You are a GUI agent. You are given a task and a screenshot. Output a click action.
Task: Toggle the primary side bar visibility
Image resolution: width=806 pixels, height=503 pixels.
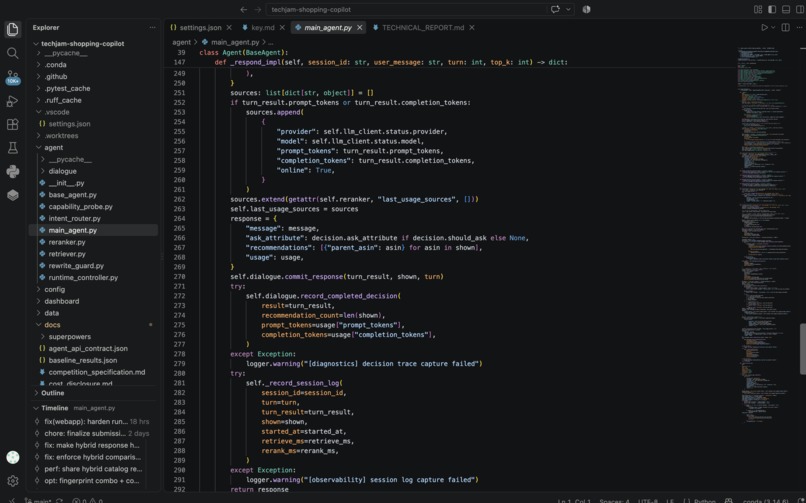tap(772, 9)
